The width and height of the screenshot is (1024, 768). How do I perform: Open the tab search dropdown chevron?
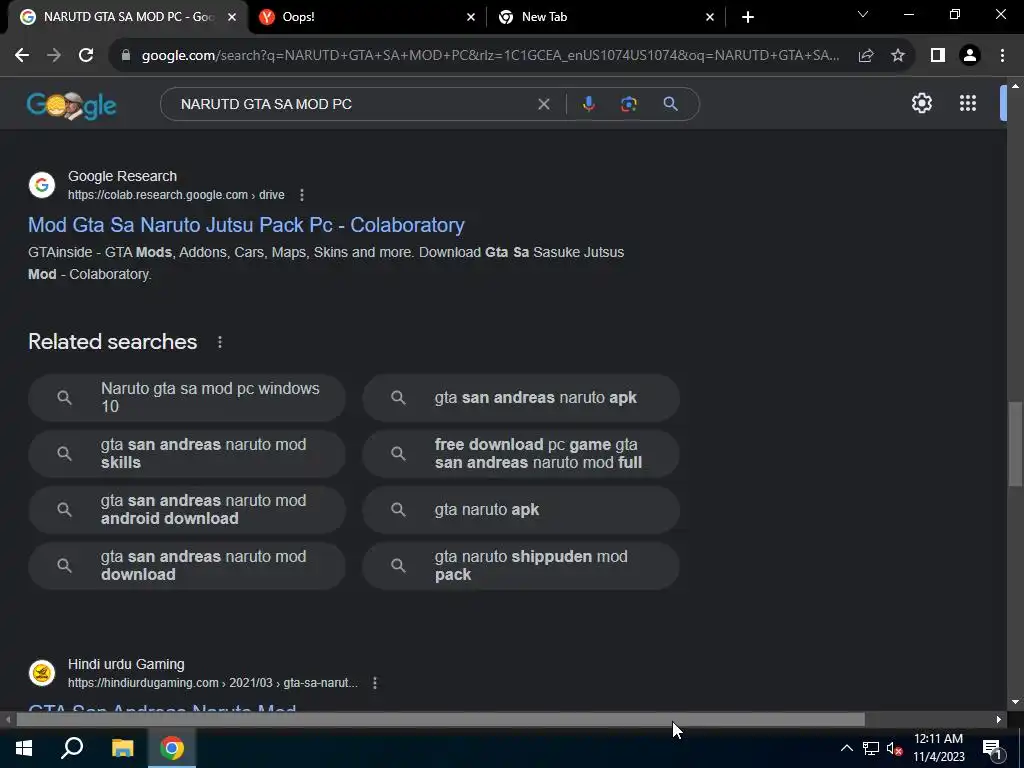coord(863,14)
